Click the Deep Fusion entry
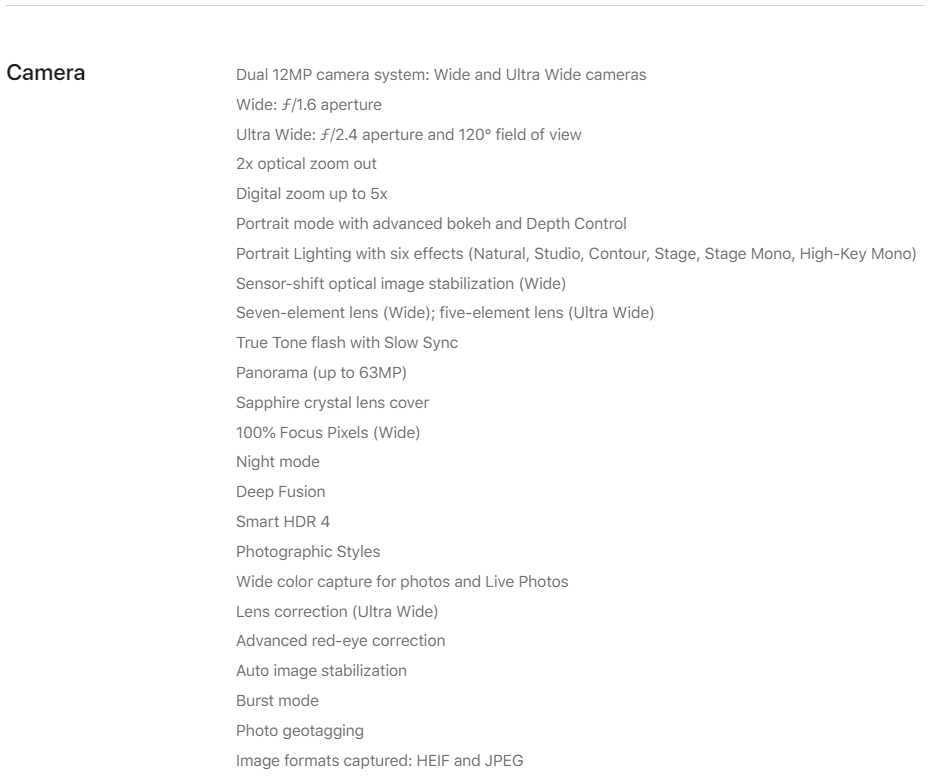This screenshot has height=776, width=937. coord(280,492)
